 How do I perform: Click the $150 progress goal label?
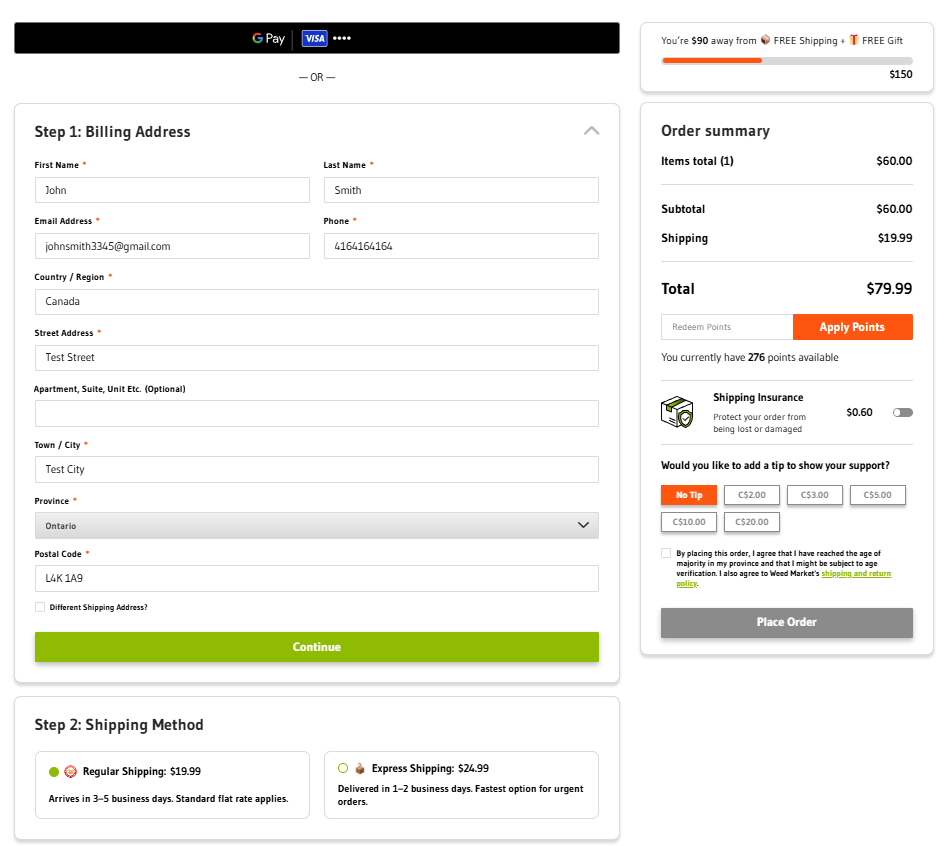click(x=901, y=74)
